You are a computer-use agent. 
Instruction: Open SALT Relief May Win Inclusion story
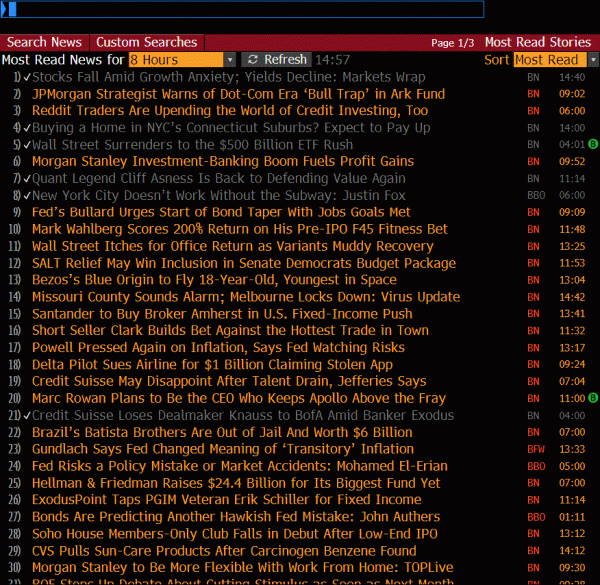(244, 263)
